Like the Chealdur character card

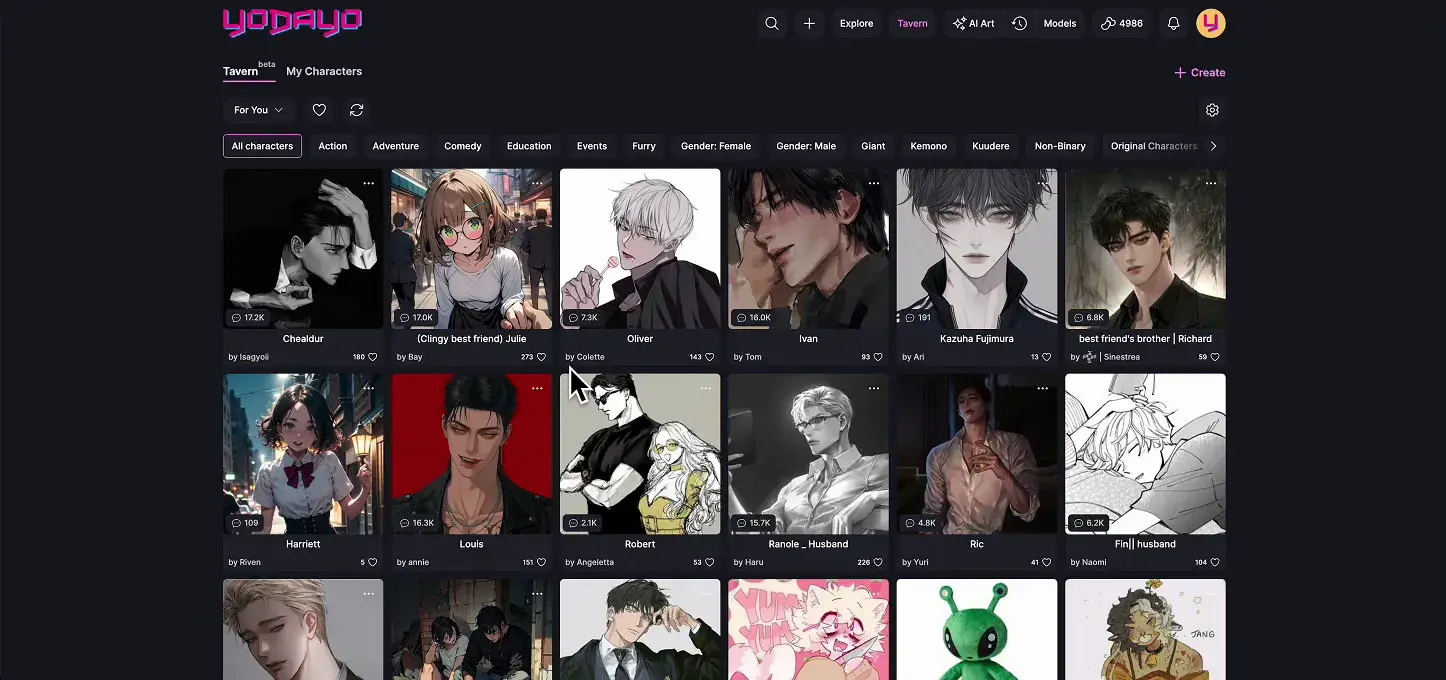pos(373,357)
